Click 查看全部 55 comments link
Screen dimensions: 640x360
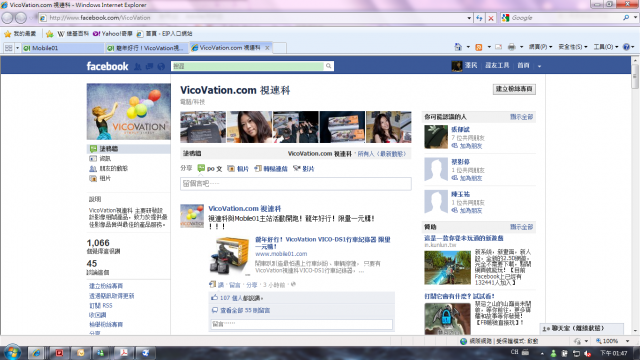point(245,311)
